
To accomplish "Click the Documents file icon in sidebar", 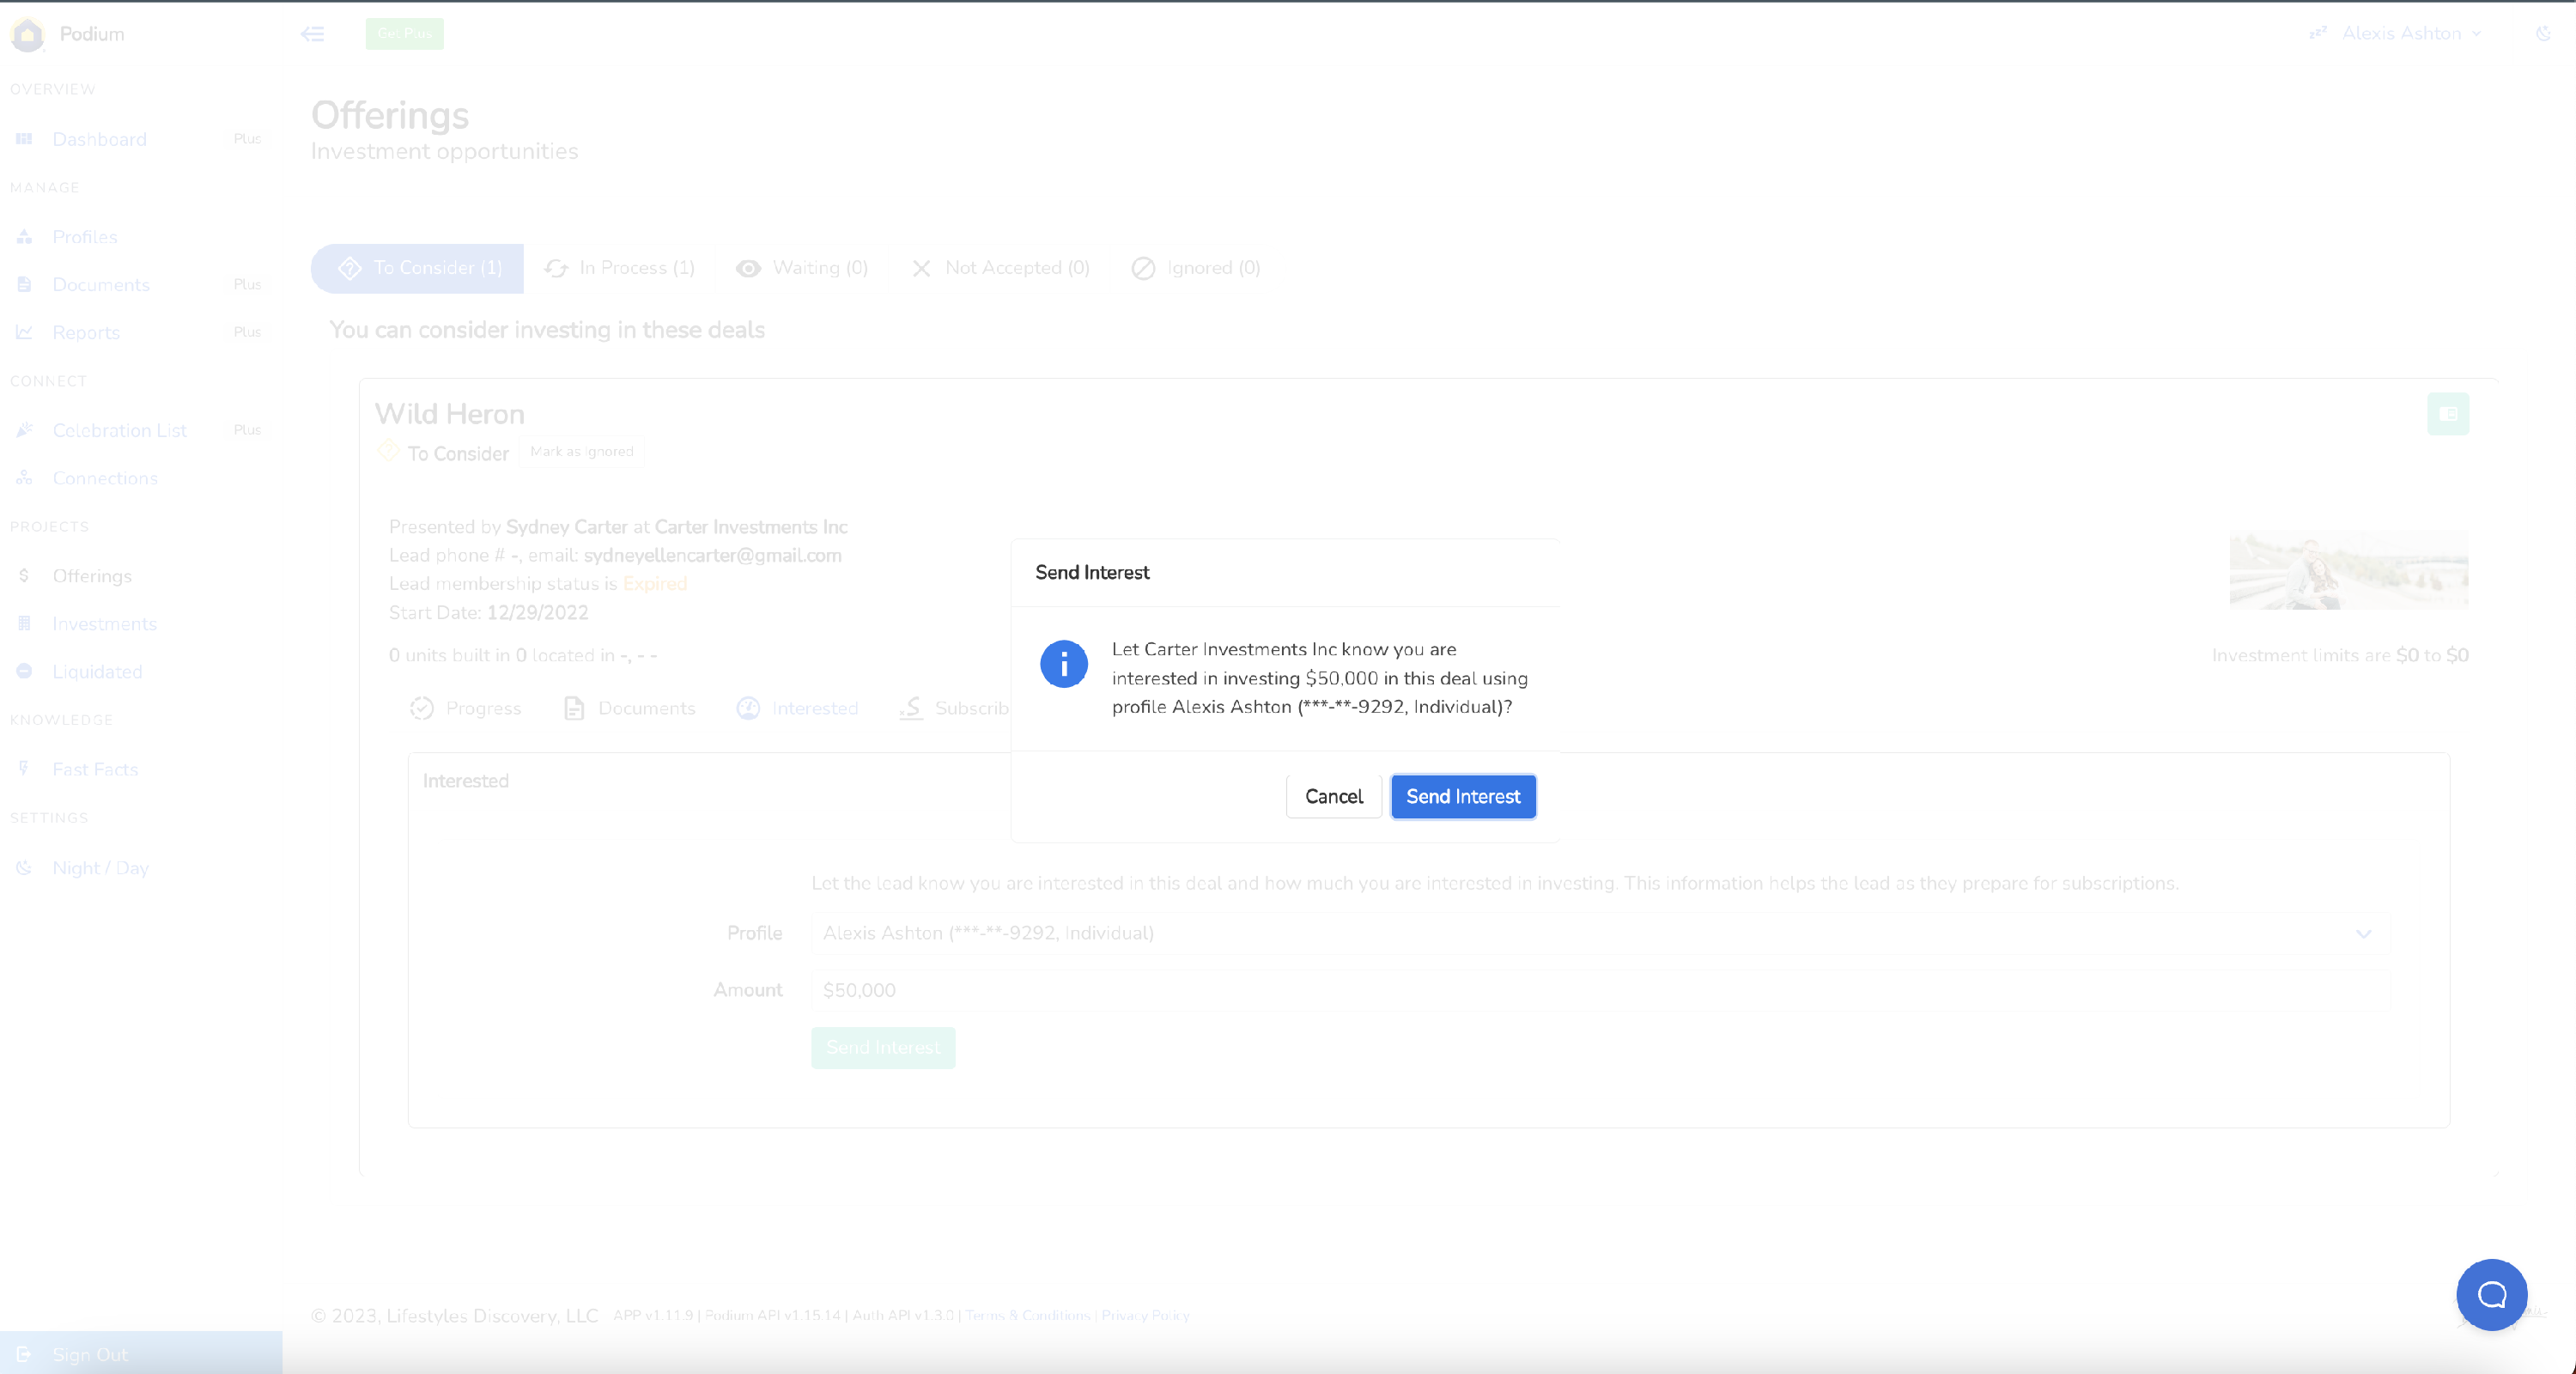I will tap(24, 285).
